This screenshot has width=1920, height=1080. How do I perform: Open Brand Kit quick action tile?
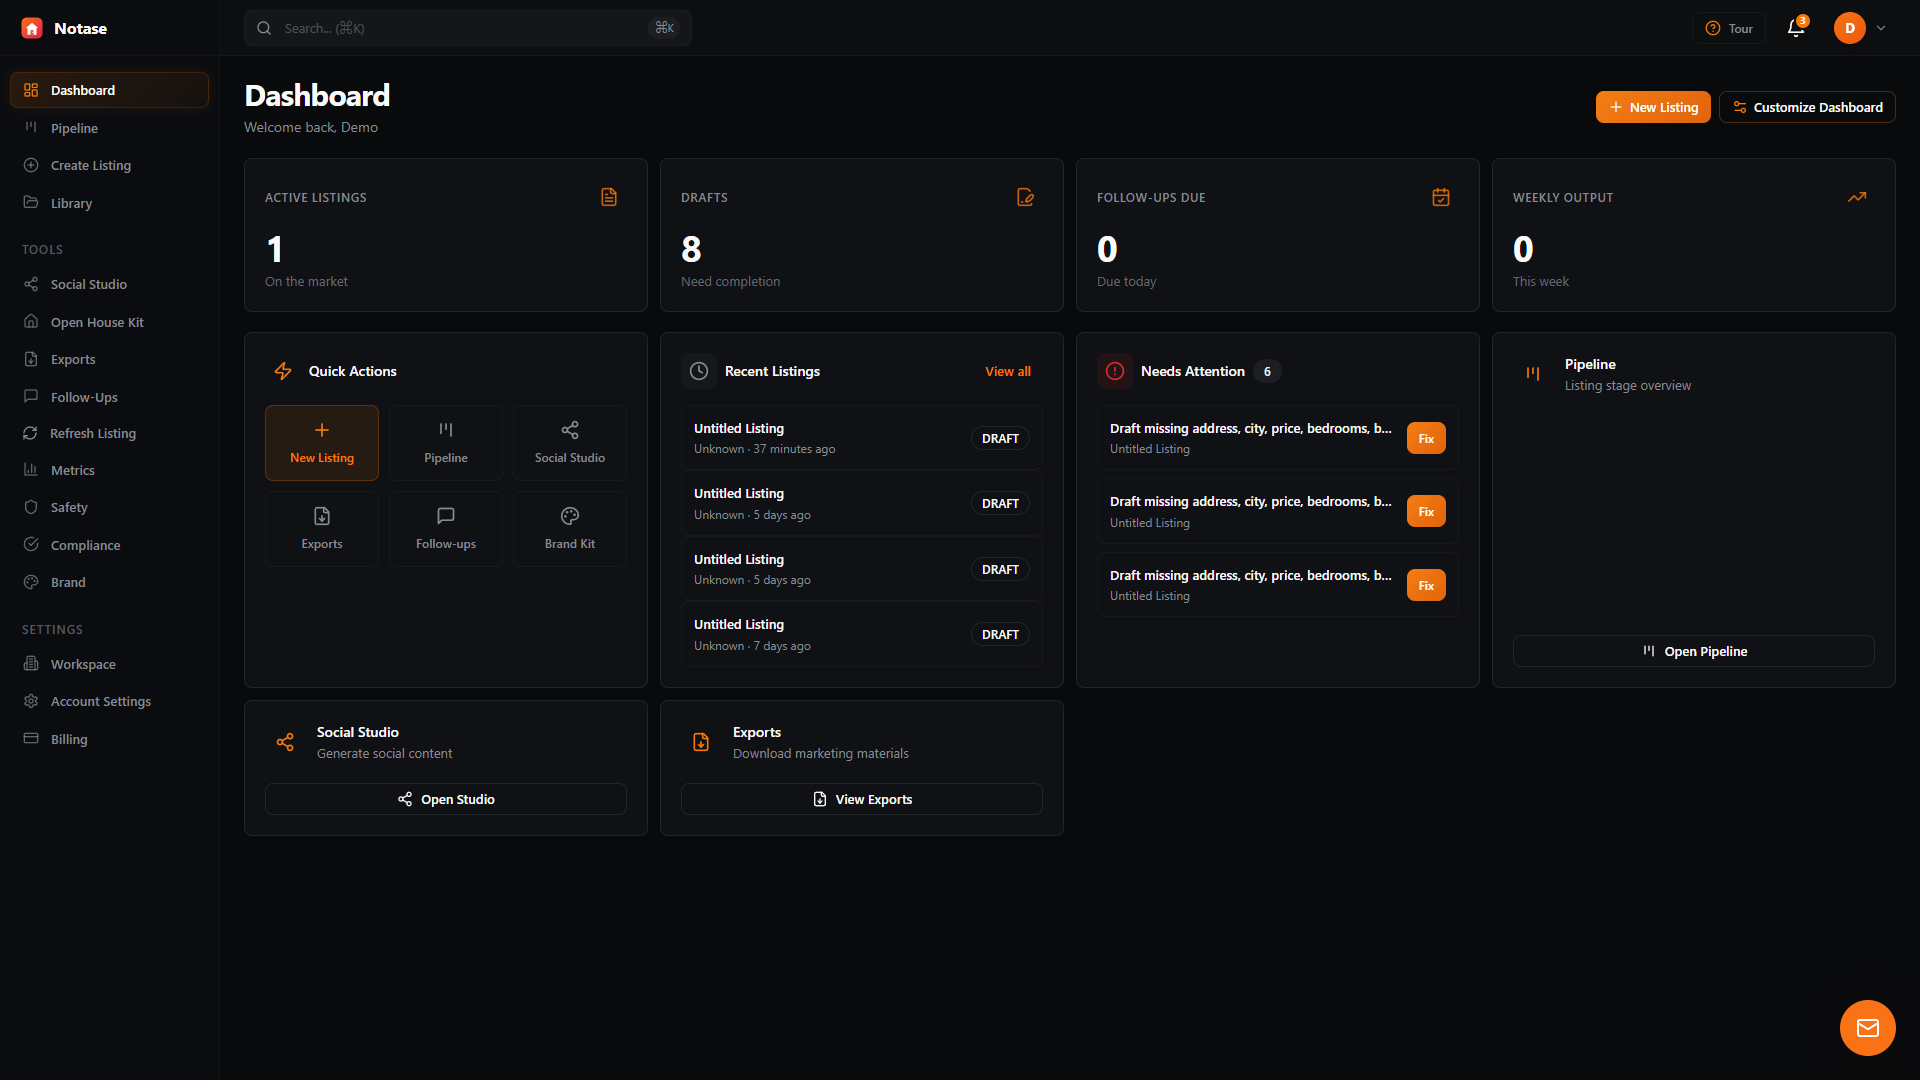click(x=569, y=528)
